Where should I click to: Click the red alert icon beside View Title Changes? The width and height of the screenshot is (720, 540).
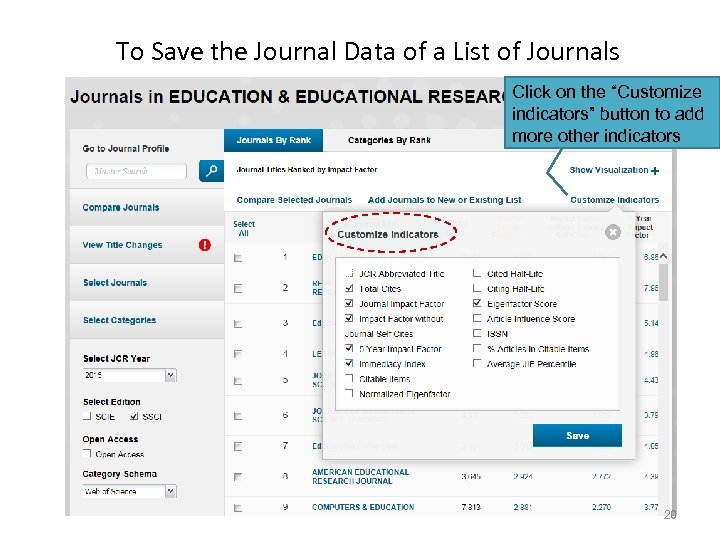tap(205, 245)
